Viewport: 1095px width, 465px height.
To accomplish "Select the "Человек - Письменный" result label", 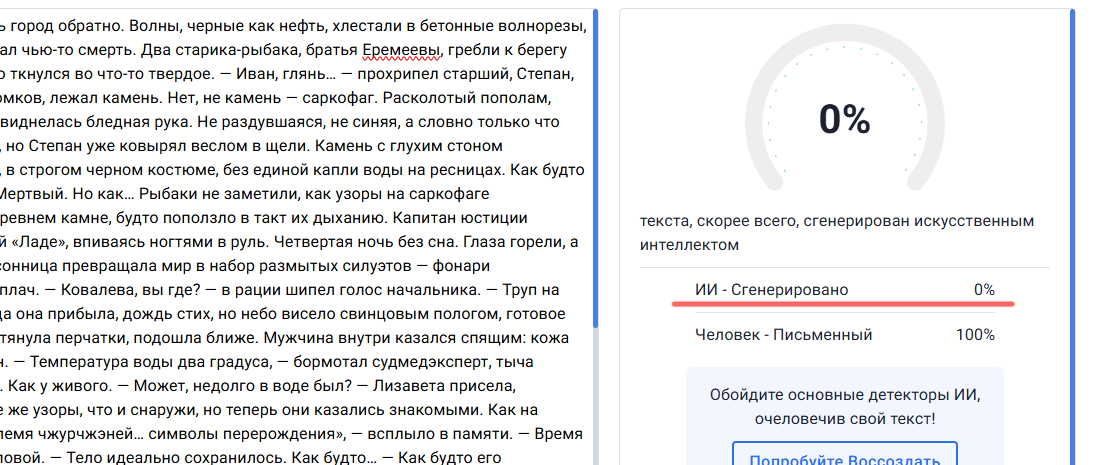I will pos(783,335).
